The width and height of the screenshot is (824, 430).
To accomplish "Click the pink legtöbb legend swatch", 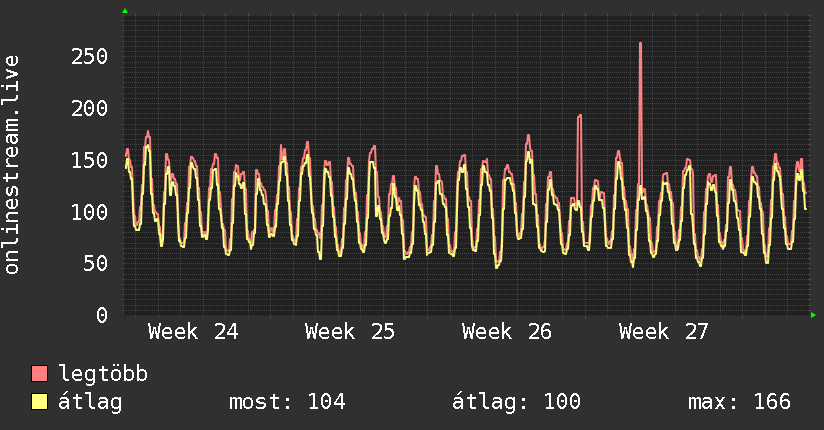I will pyautogui.click(x=39, y=373).
